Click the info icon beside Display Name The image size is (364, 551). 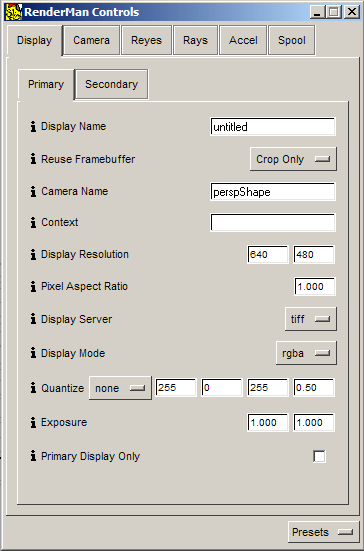(33, 127)
